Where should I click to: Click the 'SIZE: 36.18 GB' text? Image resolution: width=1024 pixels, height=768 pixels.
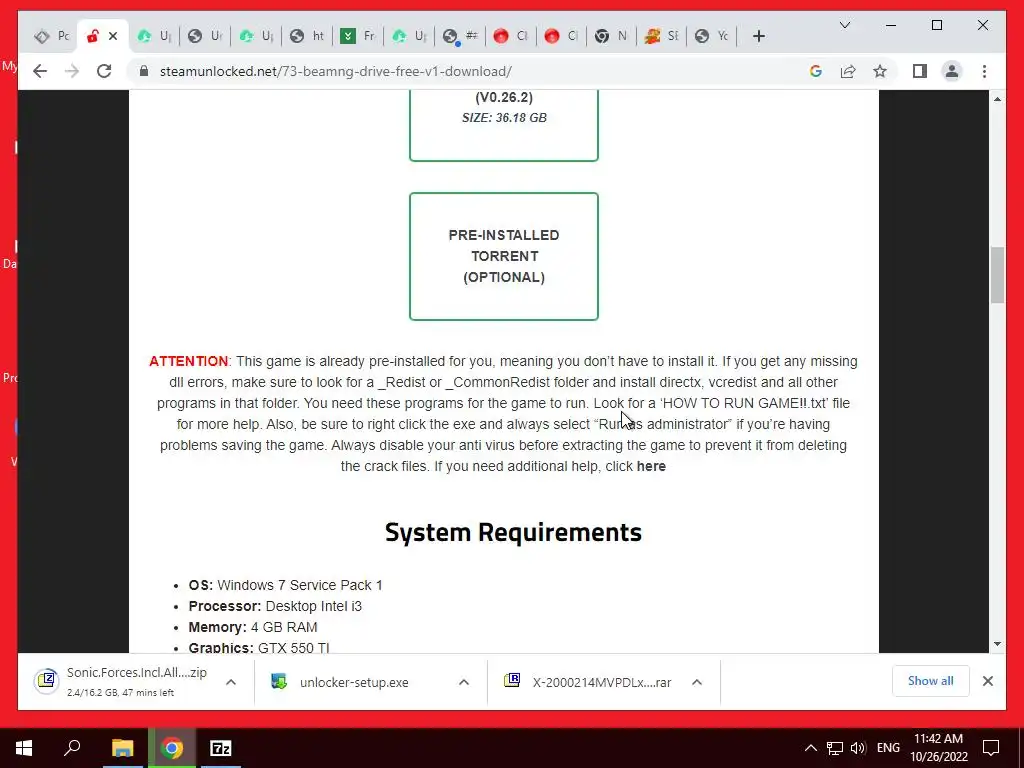coord(504,118)
